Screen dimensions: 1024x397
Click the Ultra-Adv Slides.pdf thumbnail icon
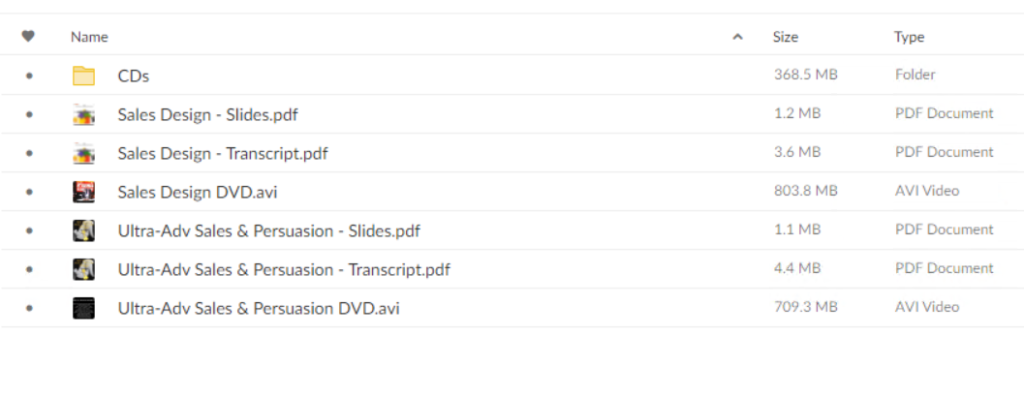[84, 230]
